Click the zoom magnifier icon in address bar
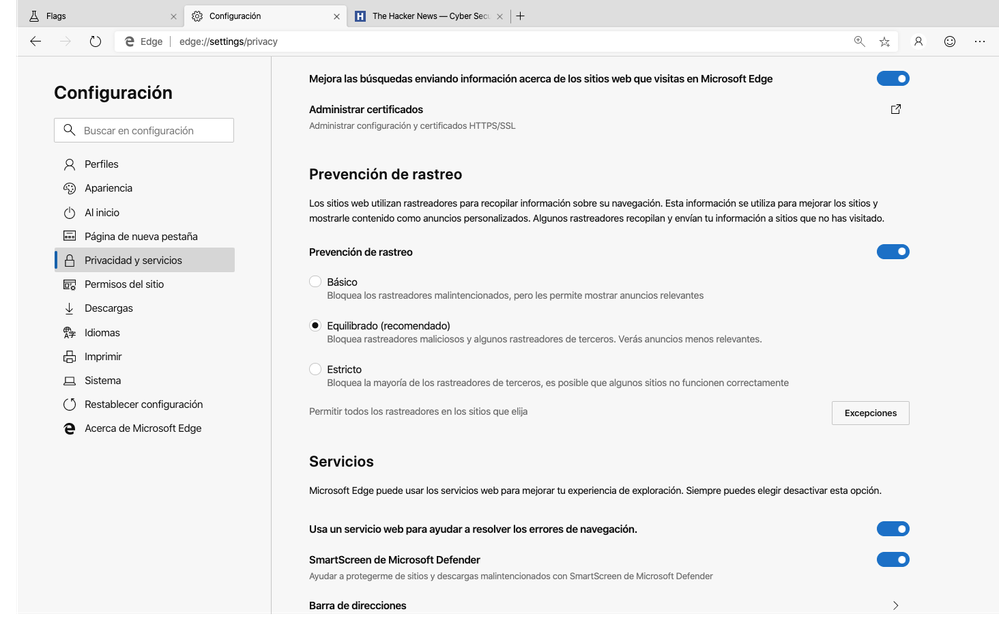999x633 pixels. (859, 41)
